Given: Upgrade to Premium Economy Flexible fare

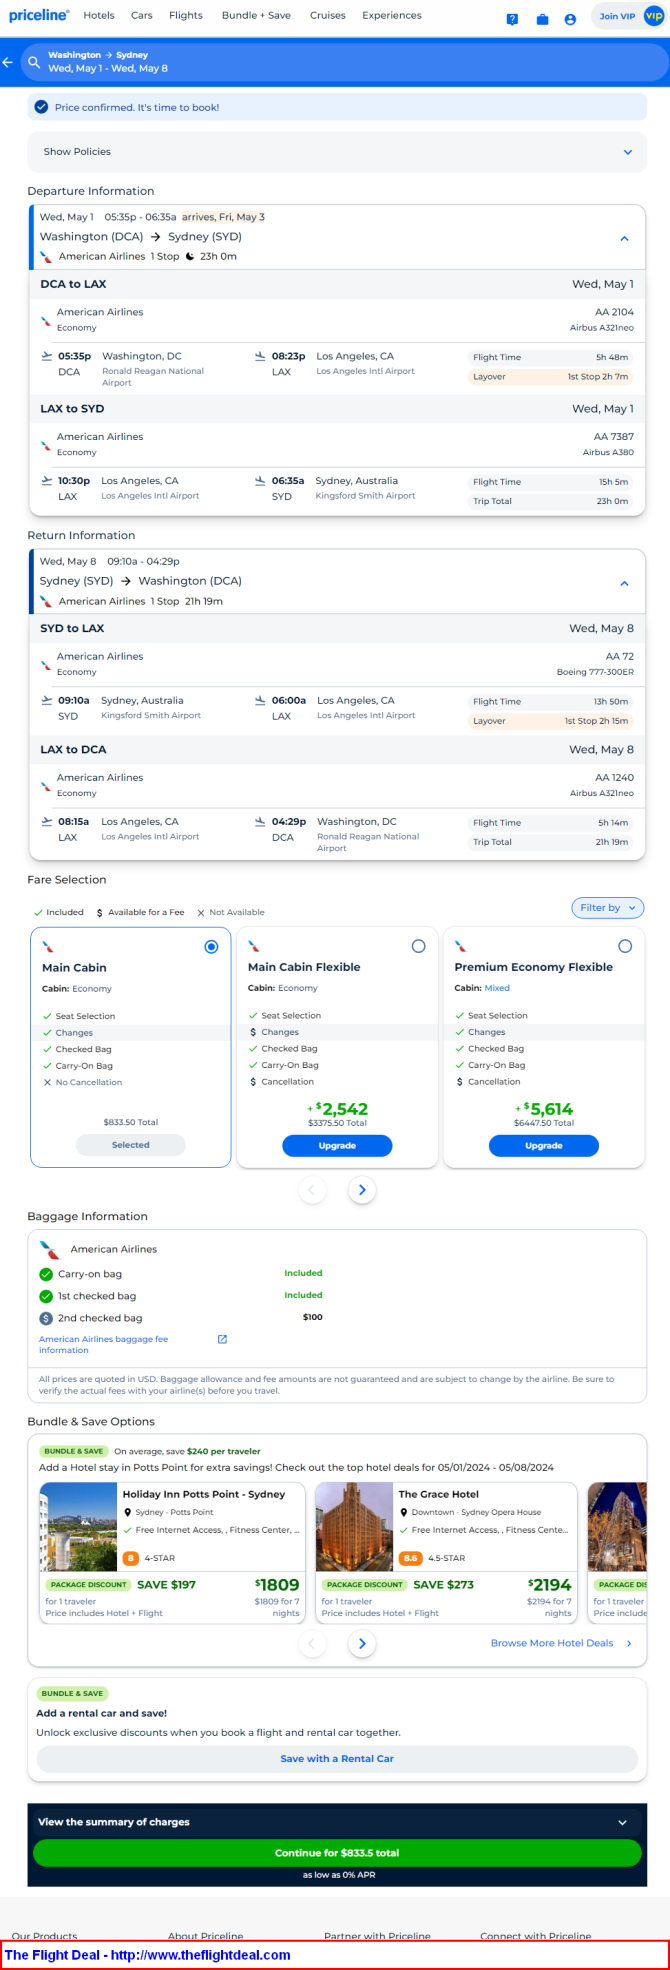Looking at the screenshot, I should click(x=544, y=1146).
